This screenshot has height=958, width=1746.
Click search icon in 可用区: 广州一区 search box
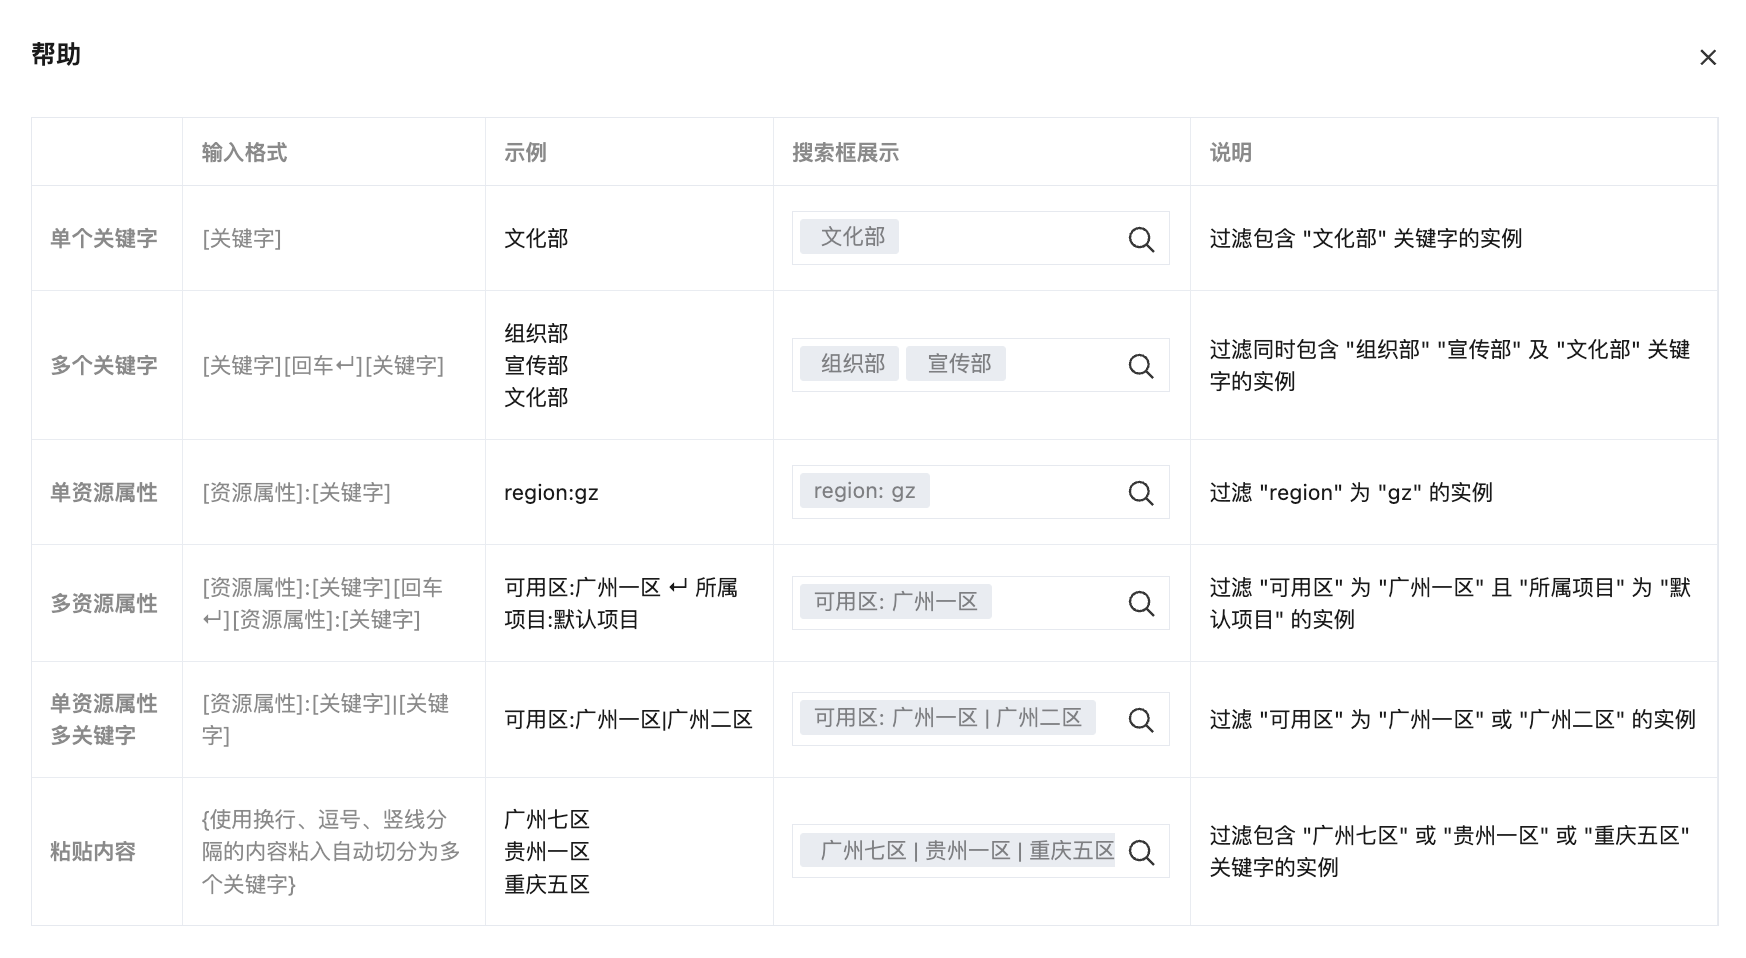pos(1141,603)
